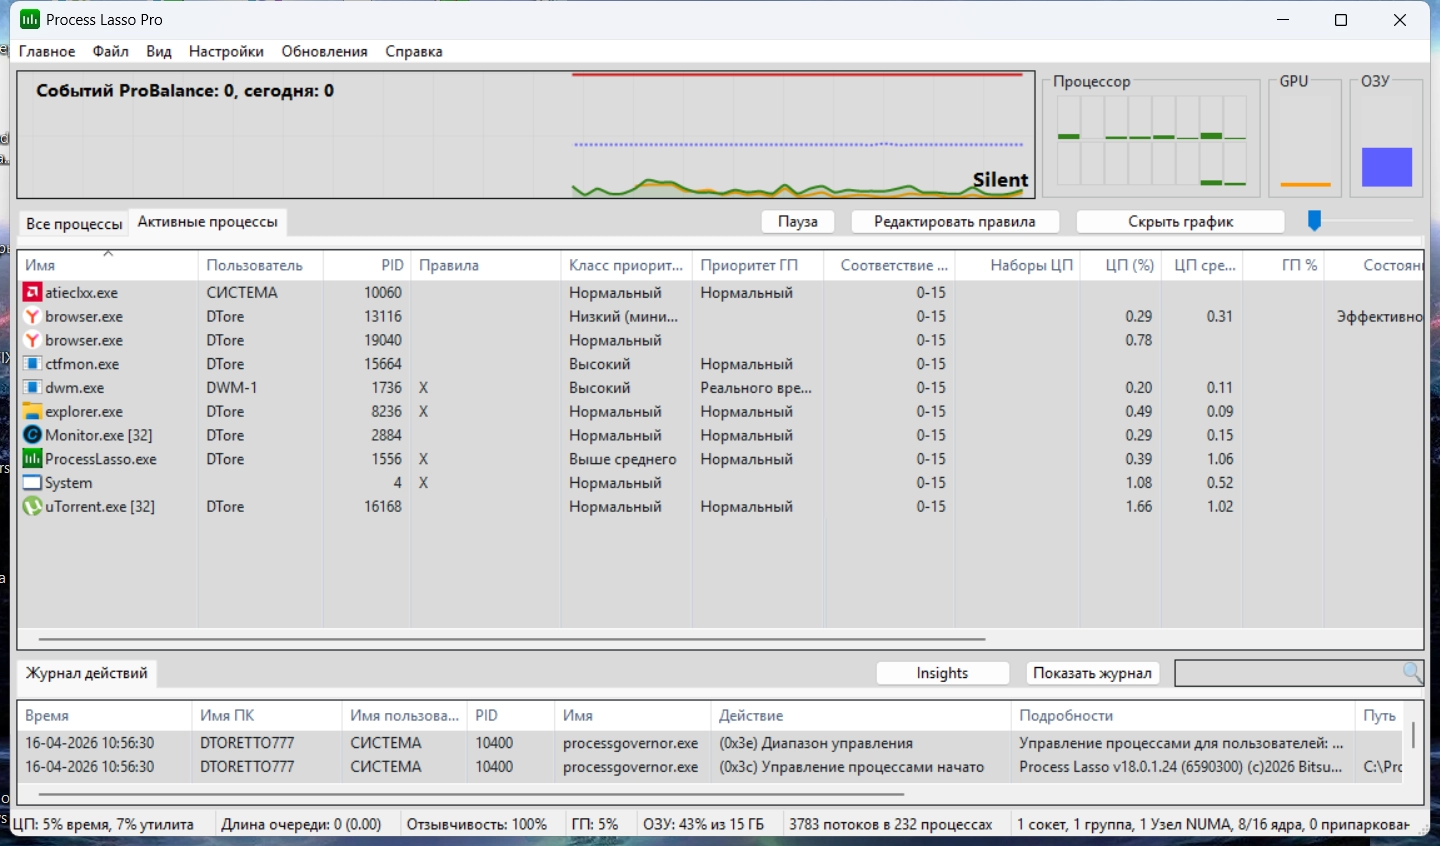Screen dimensions: 1440x846
Task: Click the GPU usage gauge
Action: pyautogui.click(x=1306, y=140)
